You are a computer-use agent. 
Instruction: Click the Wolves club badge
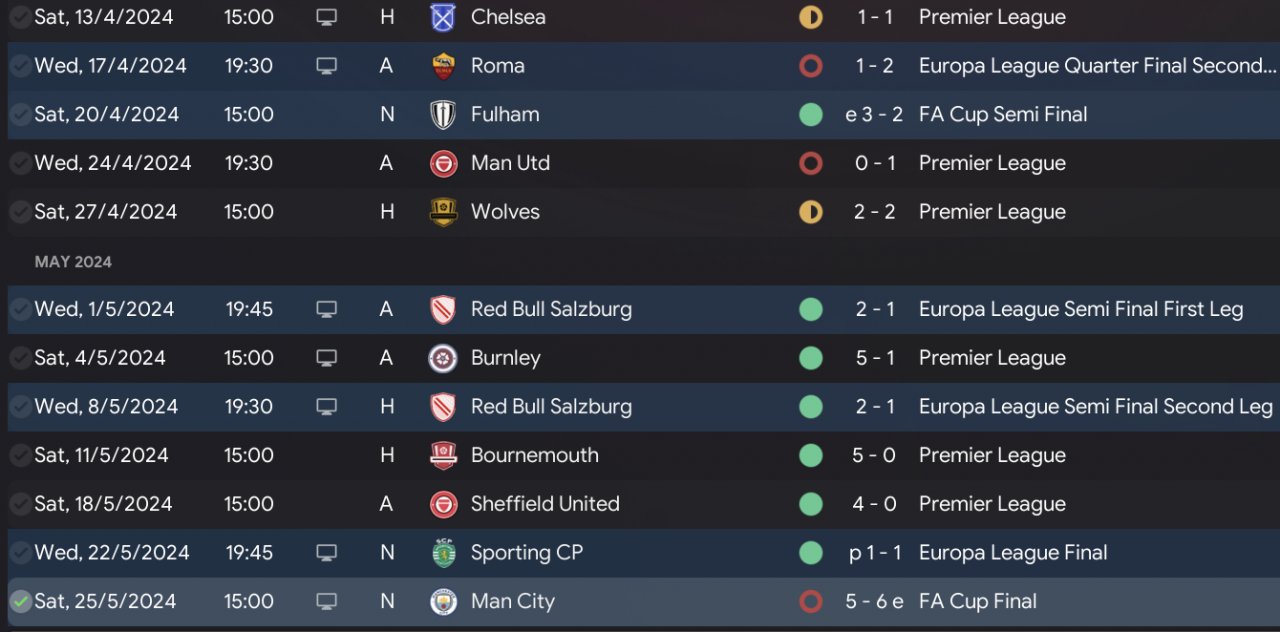pyautogui.click(x=443, y=212)
